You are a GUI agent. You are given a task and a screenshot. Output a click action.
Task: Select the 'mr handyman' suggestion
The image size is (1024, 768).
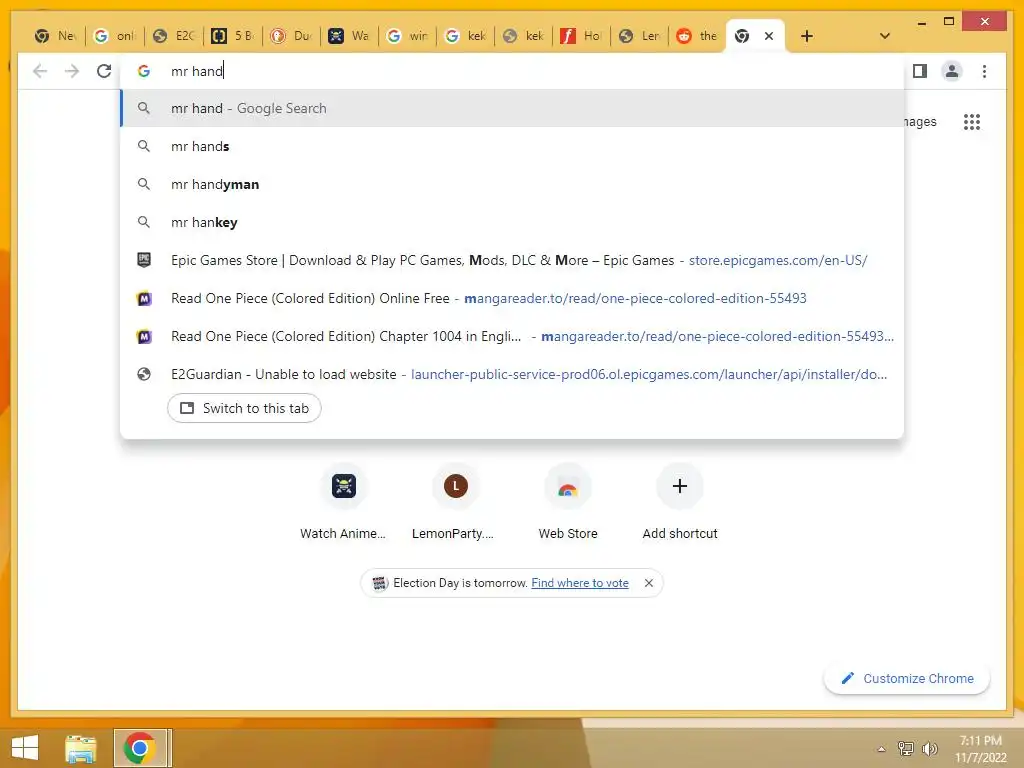point(512,184)
